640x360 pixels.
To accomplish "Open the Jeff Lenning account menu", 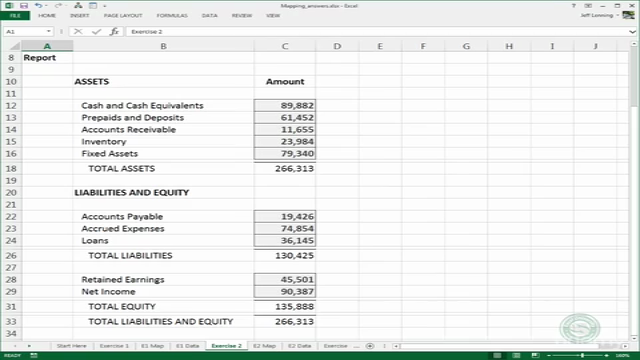I will [599, 16].
